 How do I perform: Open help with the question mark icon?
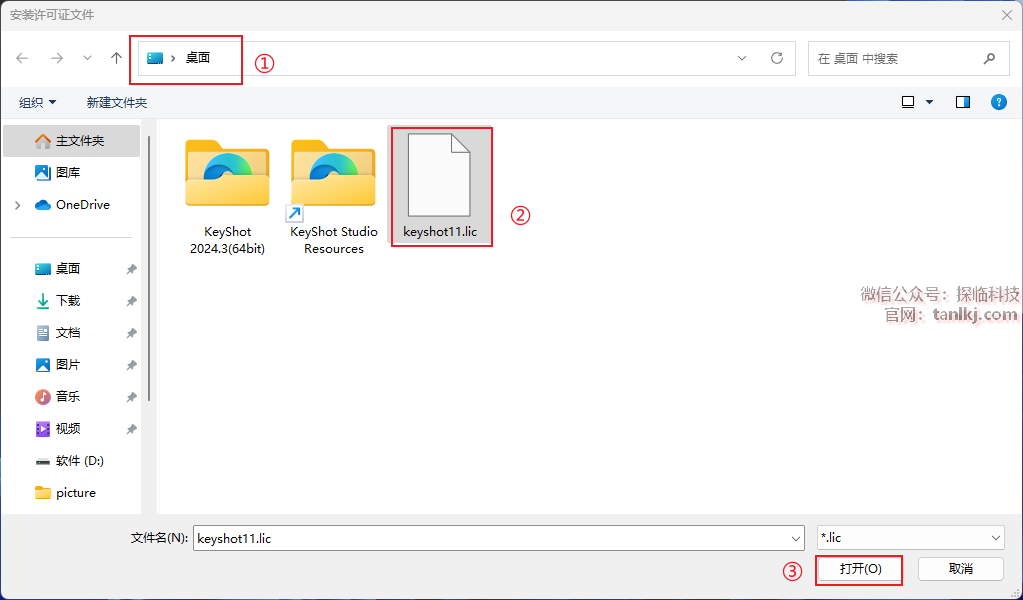click(998, 102)
